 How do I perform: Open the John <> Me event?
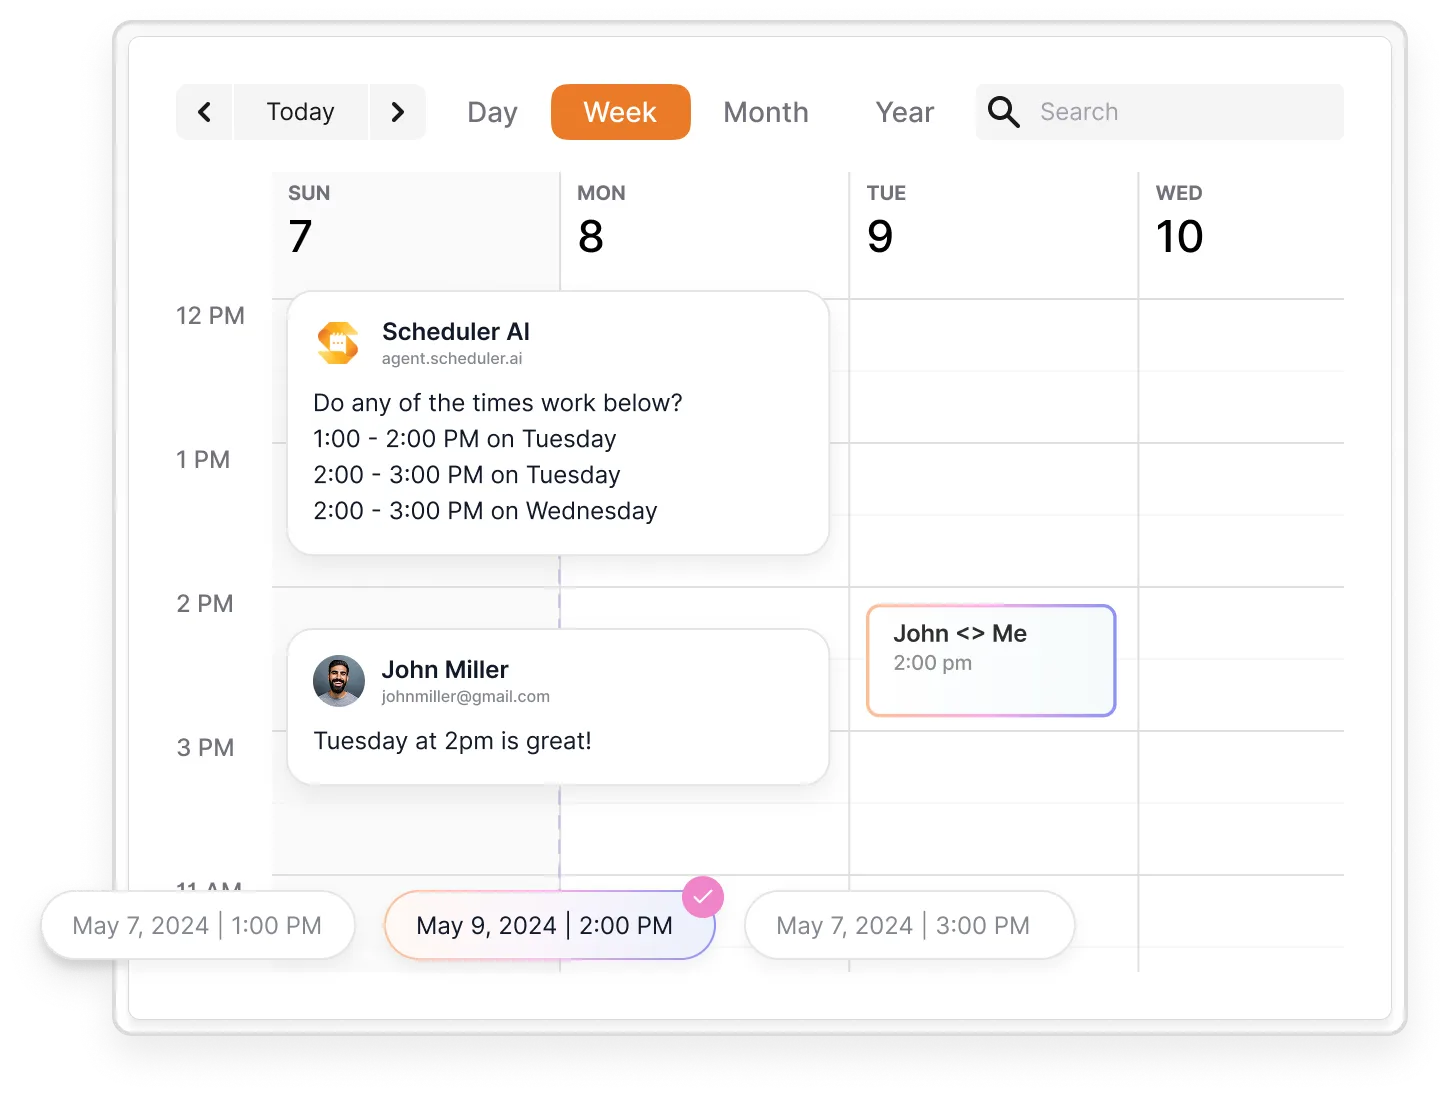tap(990, 660)
